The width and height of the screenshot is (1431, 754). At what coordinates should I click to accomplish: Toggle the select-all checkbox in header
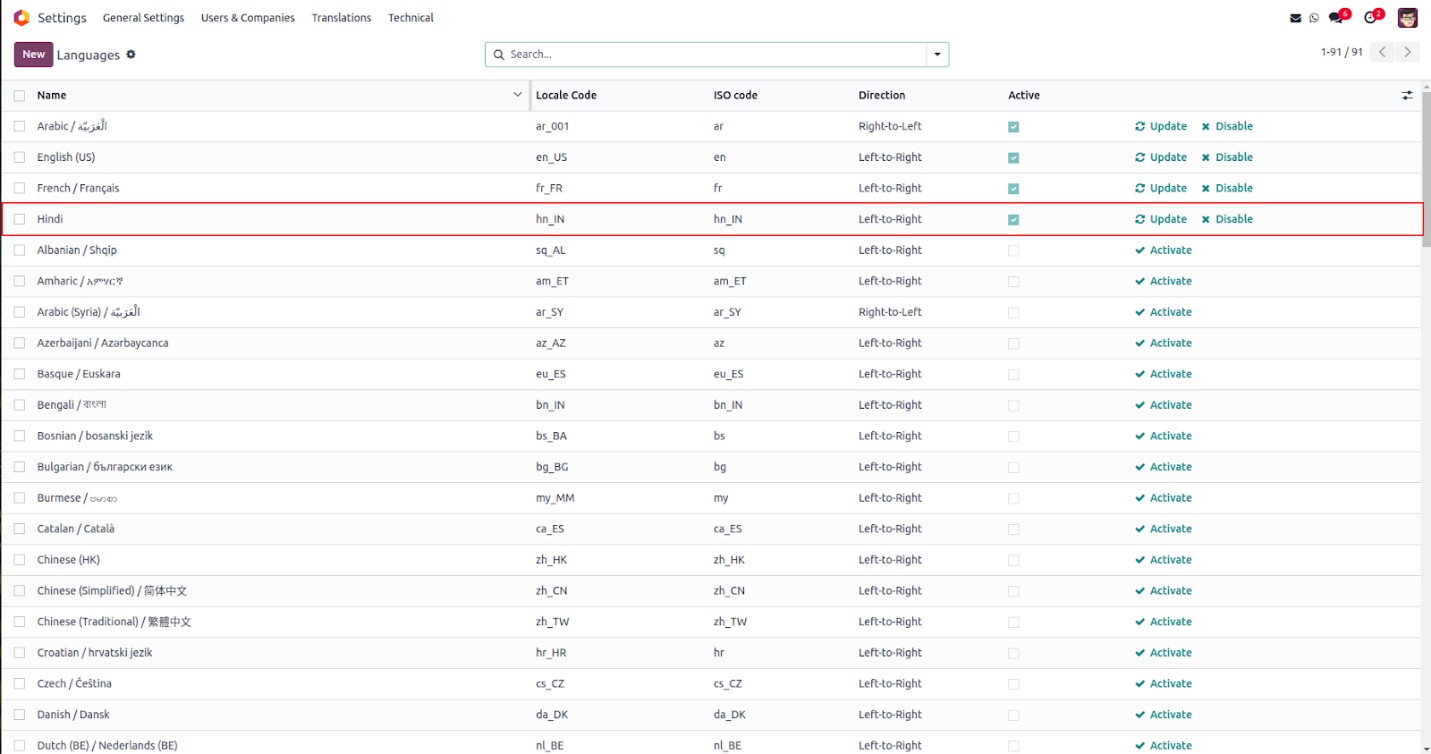coord(19,96)
